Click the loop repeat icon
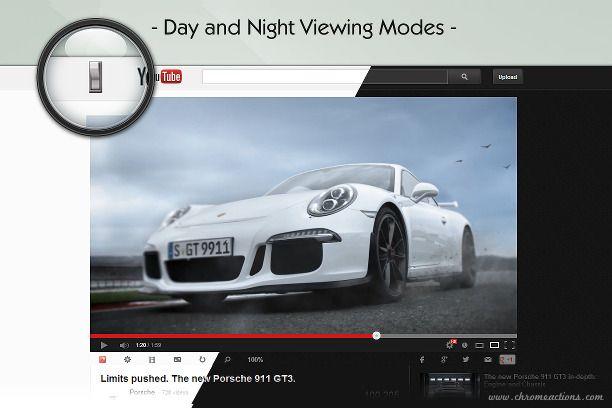 point(202,360)
